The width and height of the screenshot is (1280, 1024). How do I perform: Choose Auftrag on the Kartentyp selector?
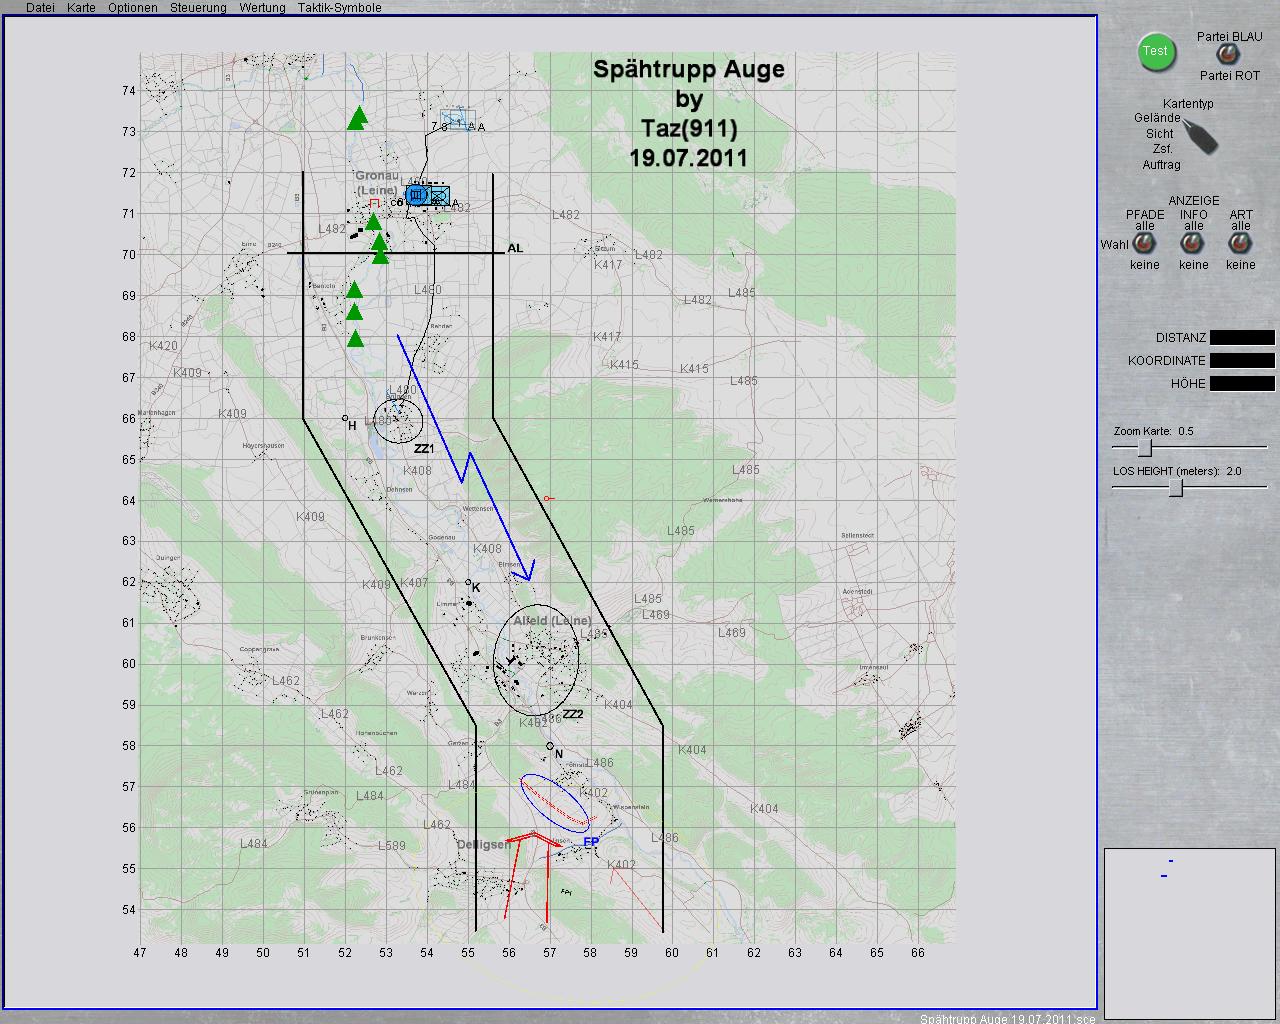coord(1161,165)
